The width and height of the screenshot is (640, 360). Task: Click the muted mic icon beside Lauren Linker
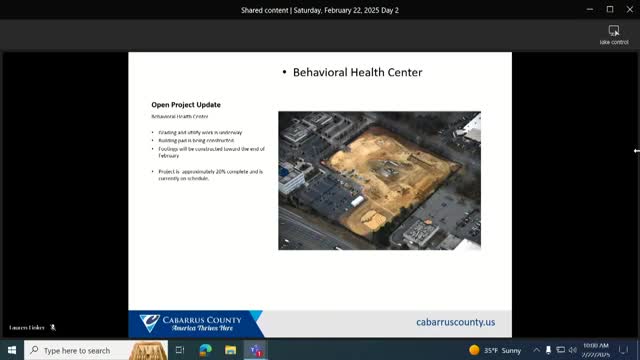tap(53, 327)
